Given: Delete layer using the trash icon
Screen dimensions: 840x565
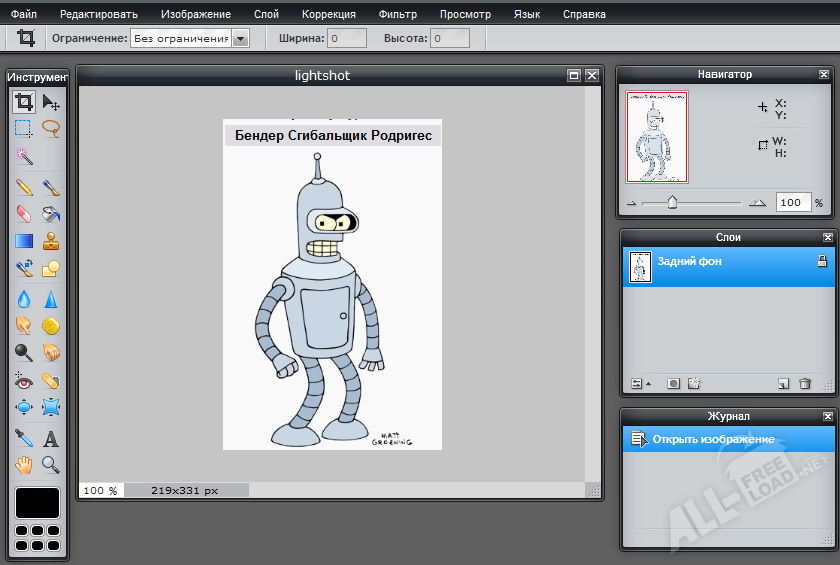Looking at the screenshot, I should tap(805, 383).
